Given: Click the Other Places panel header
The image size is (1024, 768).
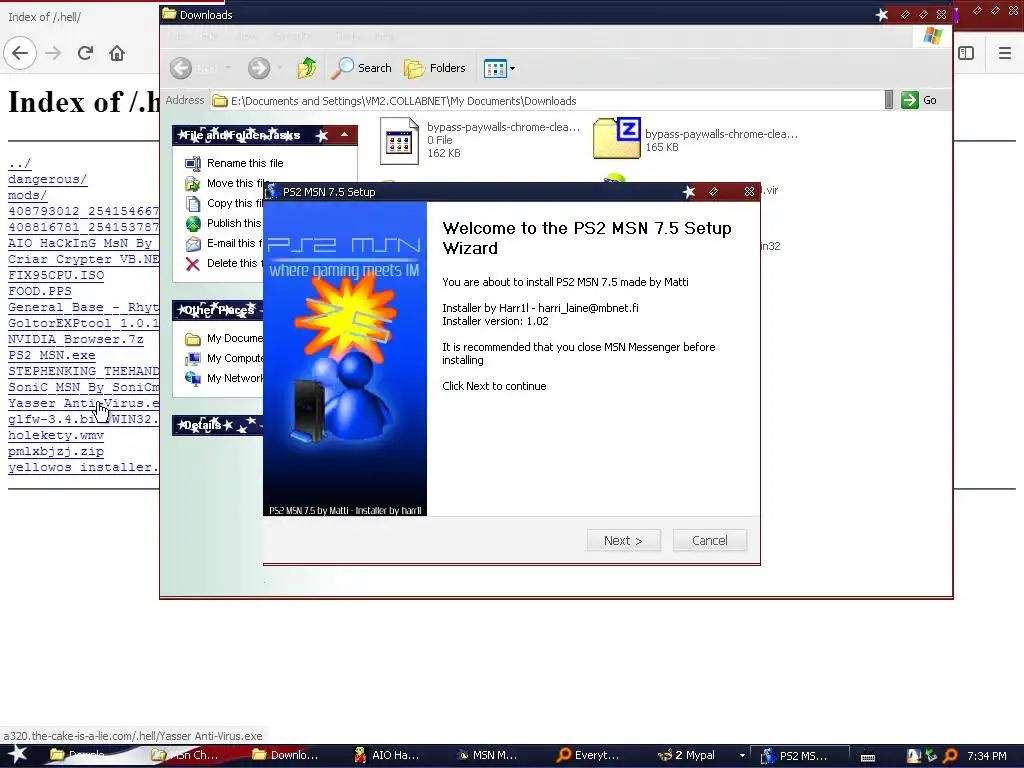Looking at the screenshot, I should click(217, 310).
